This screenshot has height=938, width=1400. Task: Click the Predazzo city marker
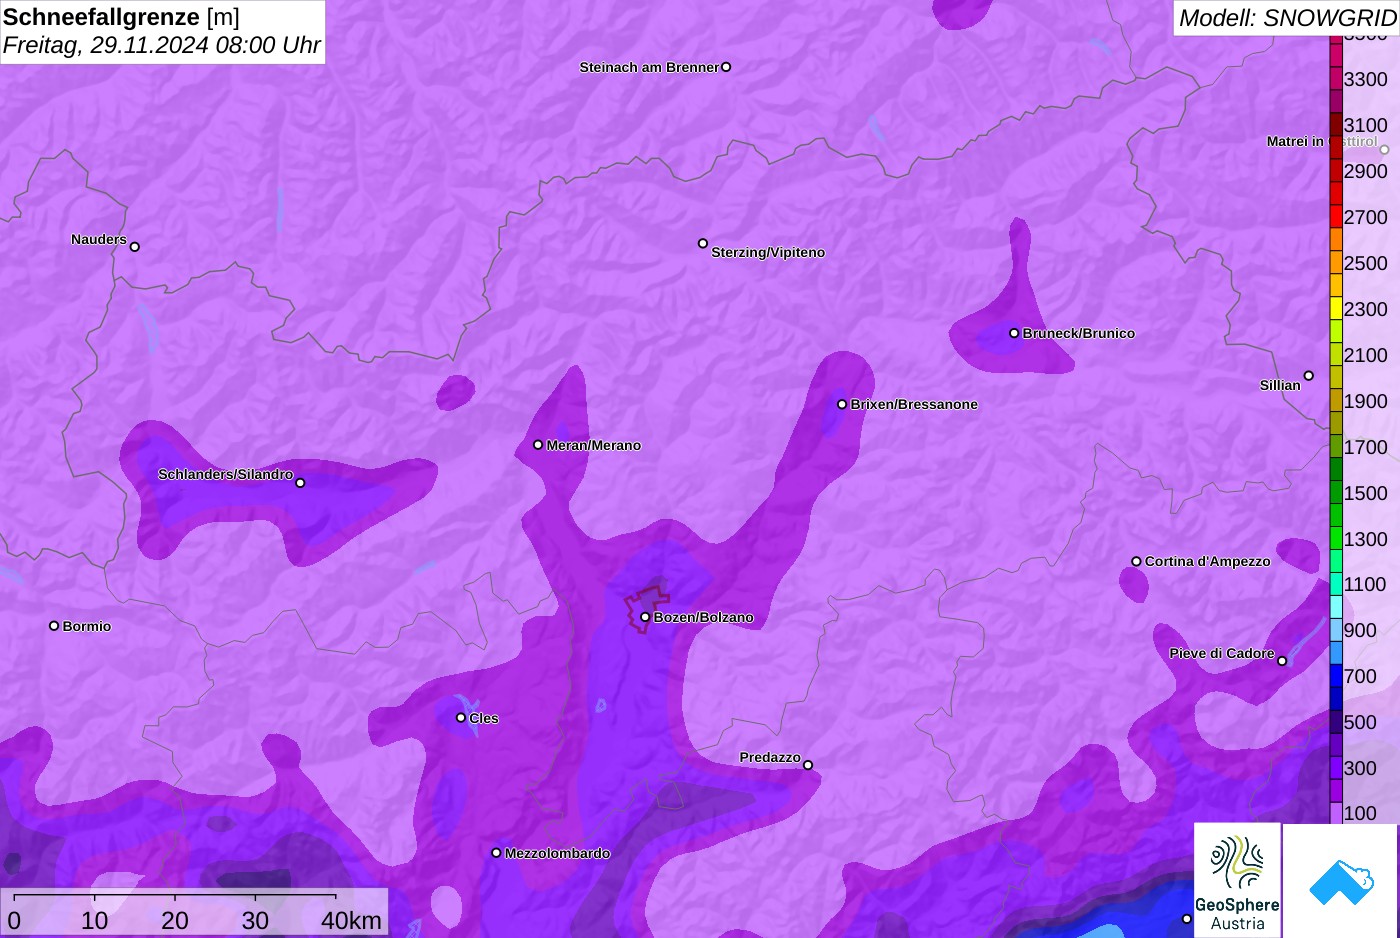click(808, 765)
